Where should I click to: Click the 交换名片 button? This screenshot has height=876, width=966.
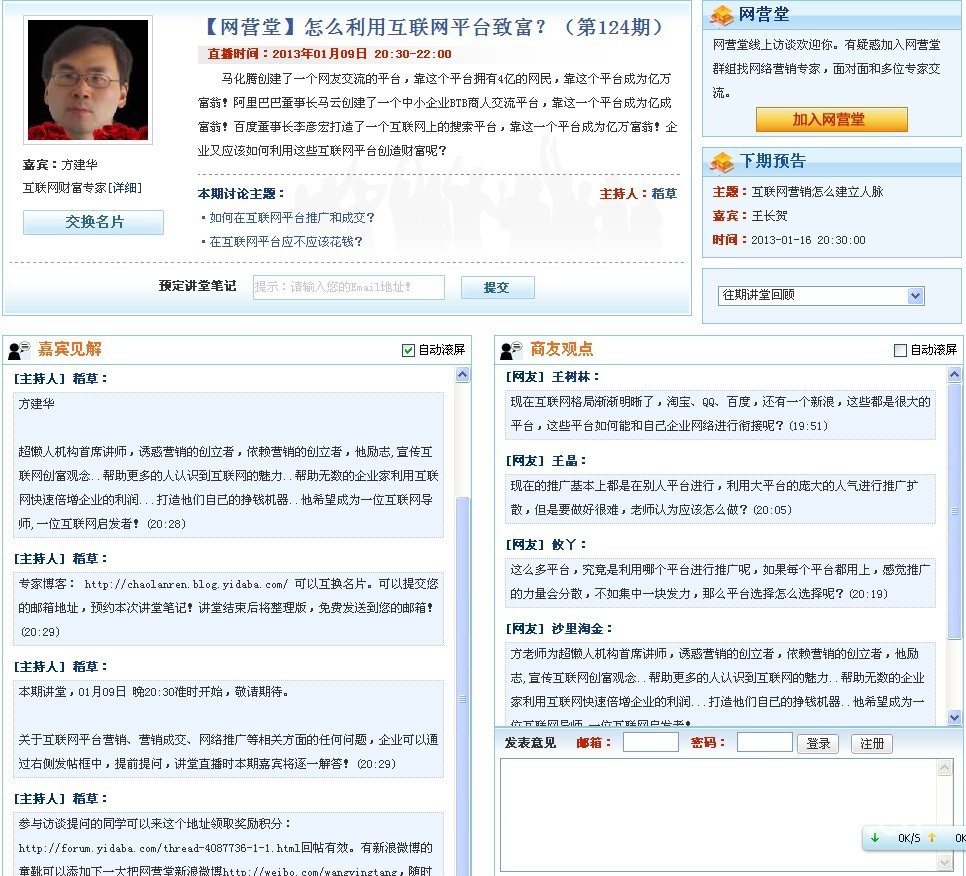tap(94, 222)
